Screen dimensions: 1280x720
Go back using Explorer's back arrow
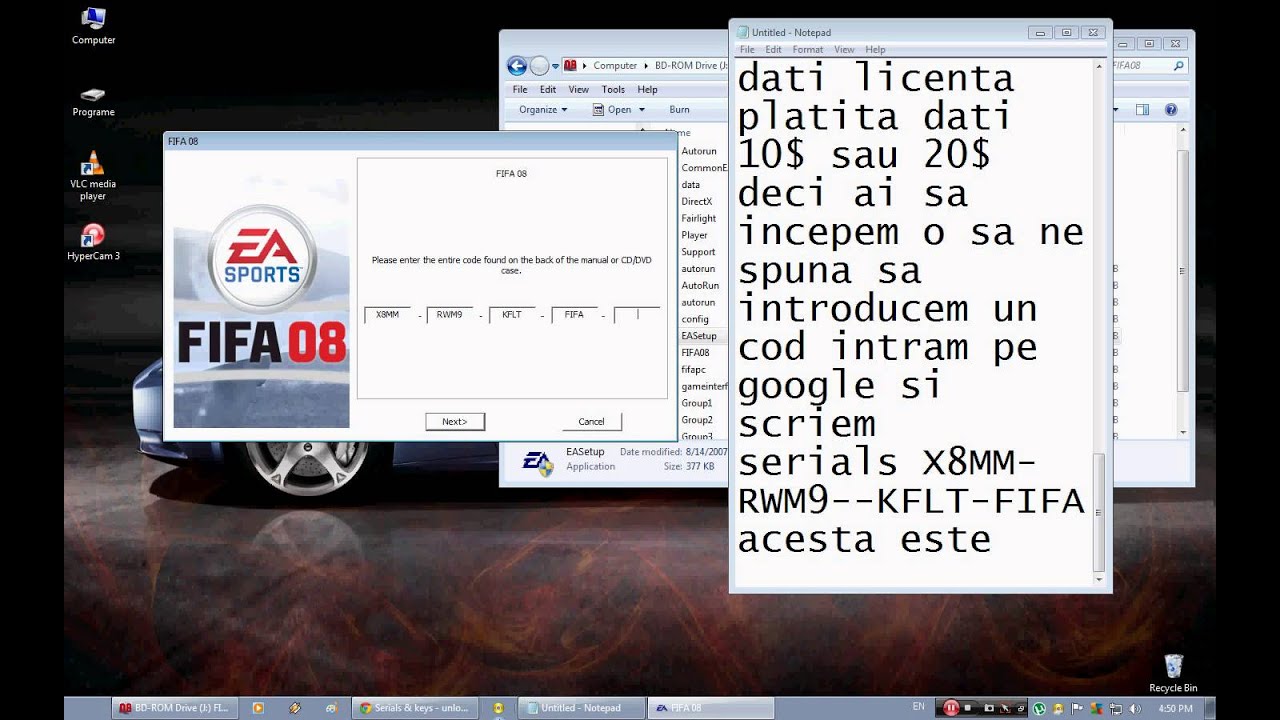click(x=517, y=66)
